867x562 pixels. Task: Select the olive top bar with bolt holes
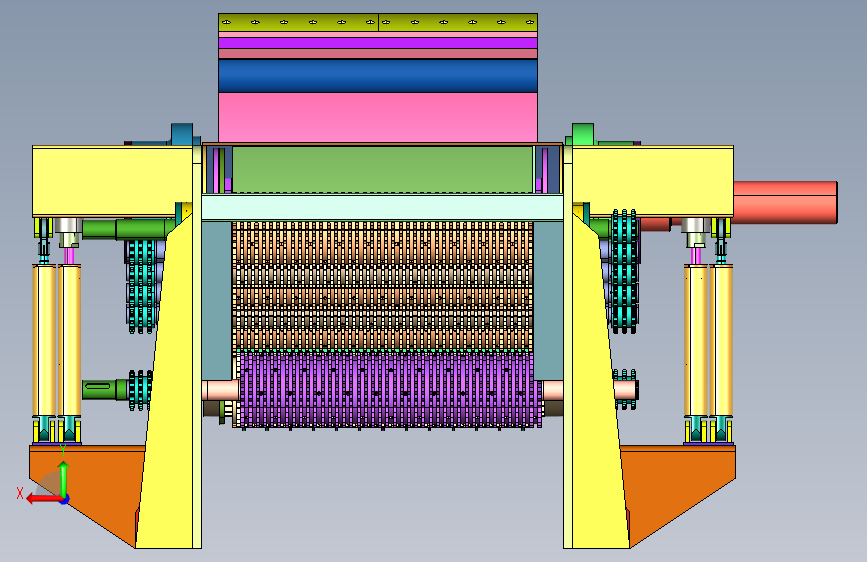click(x=378, y=23)
